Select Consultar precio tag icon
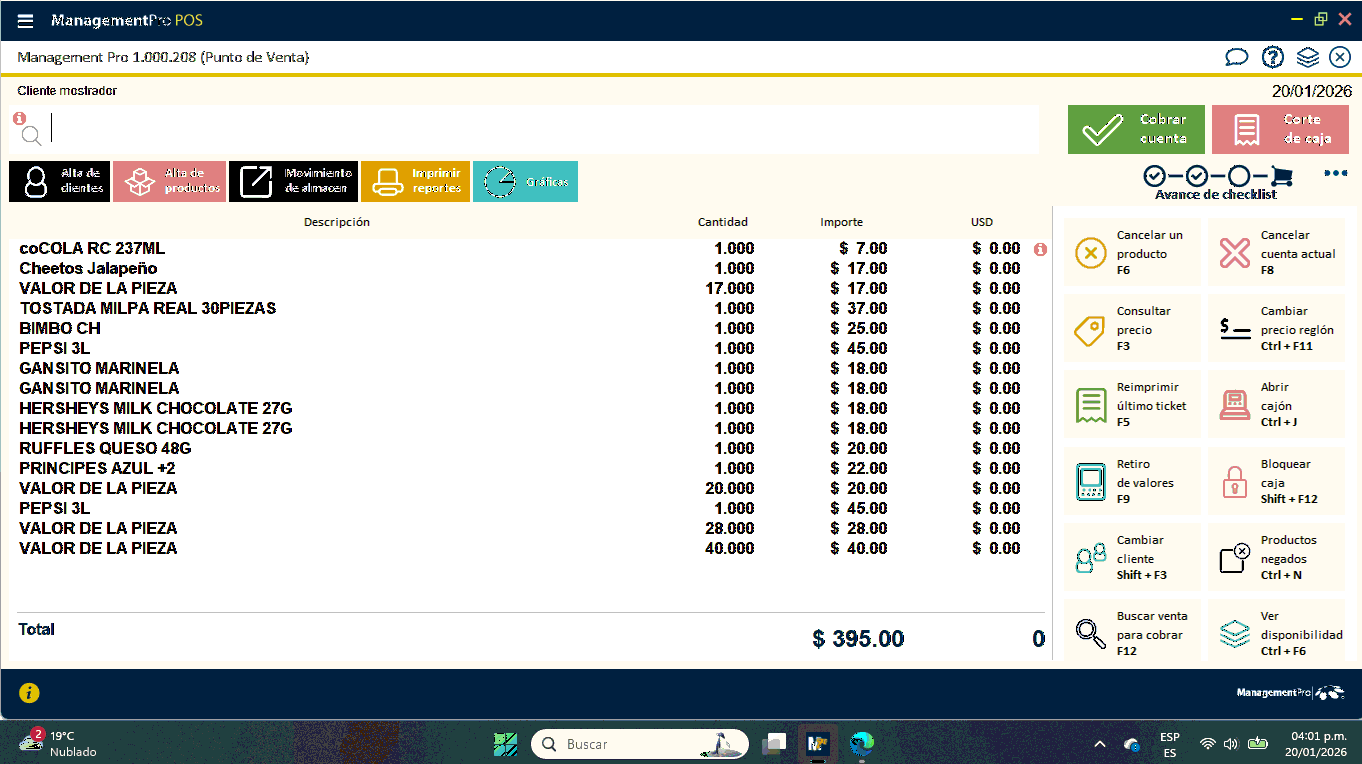This screenshot has width=1362, height=764. tap(1090, 330)
